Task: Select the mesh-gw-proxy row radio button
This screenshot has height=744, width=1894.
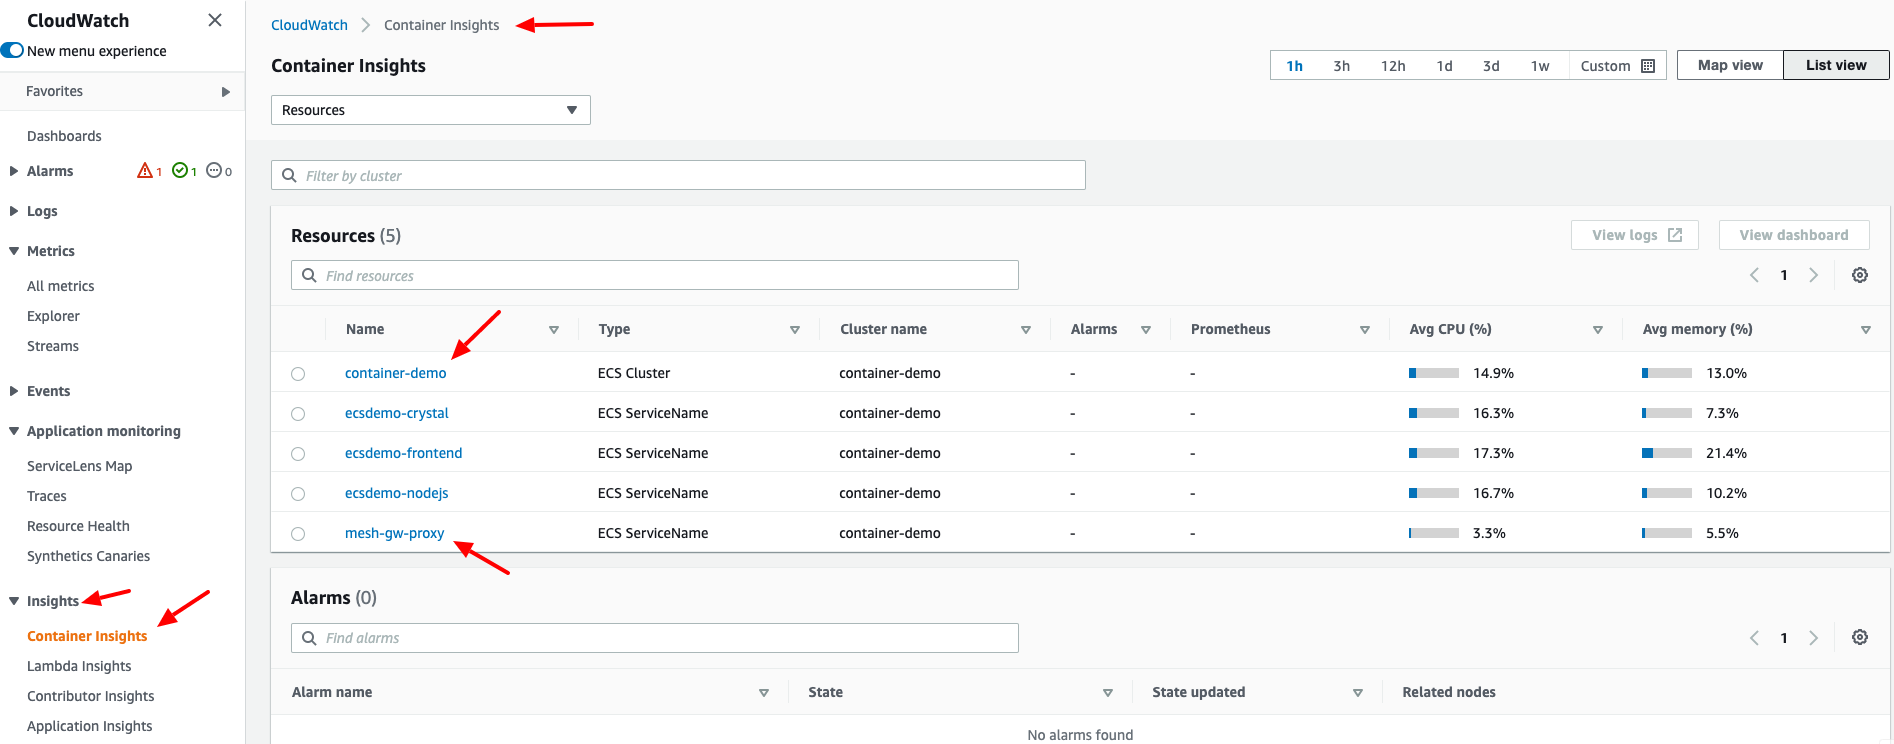Action: (298, 534)
